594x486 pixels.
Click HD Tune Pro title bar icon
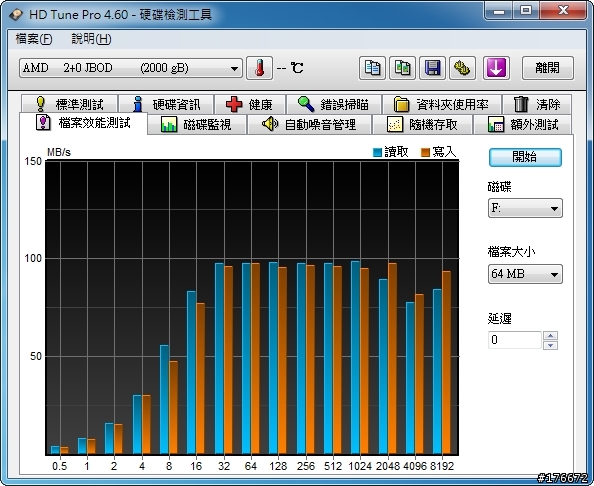16,14
